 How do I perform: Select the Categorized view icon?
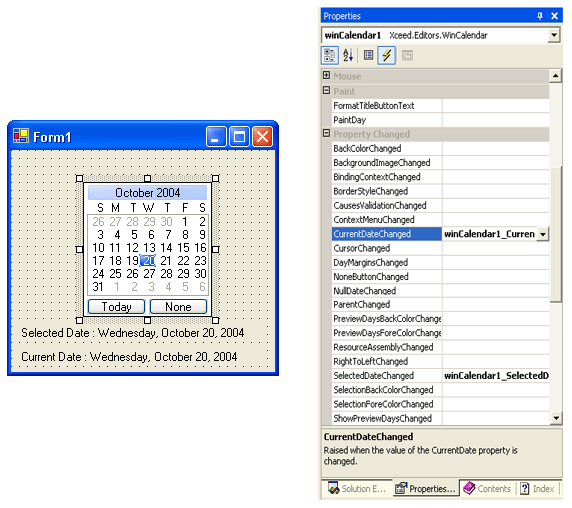(x=330, y=55)
